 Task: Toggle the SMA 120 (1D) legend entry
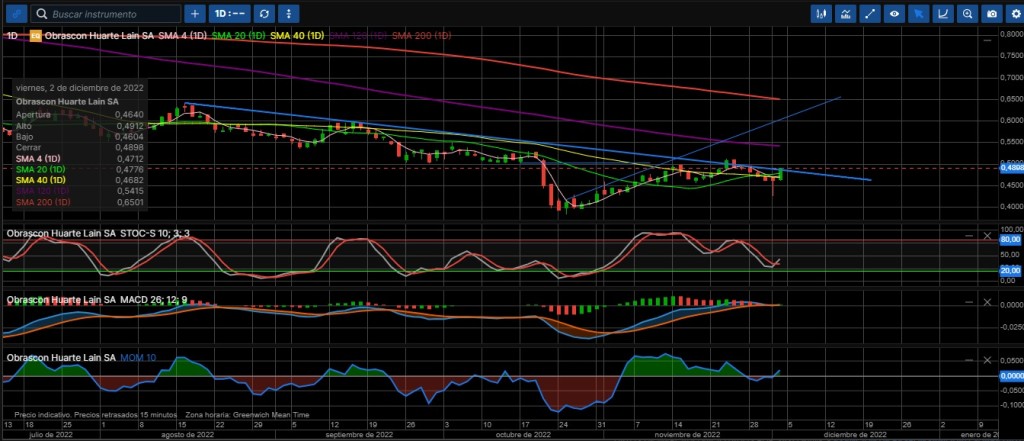359,36
